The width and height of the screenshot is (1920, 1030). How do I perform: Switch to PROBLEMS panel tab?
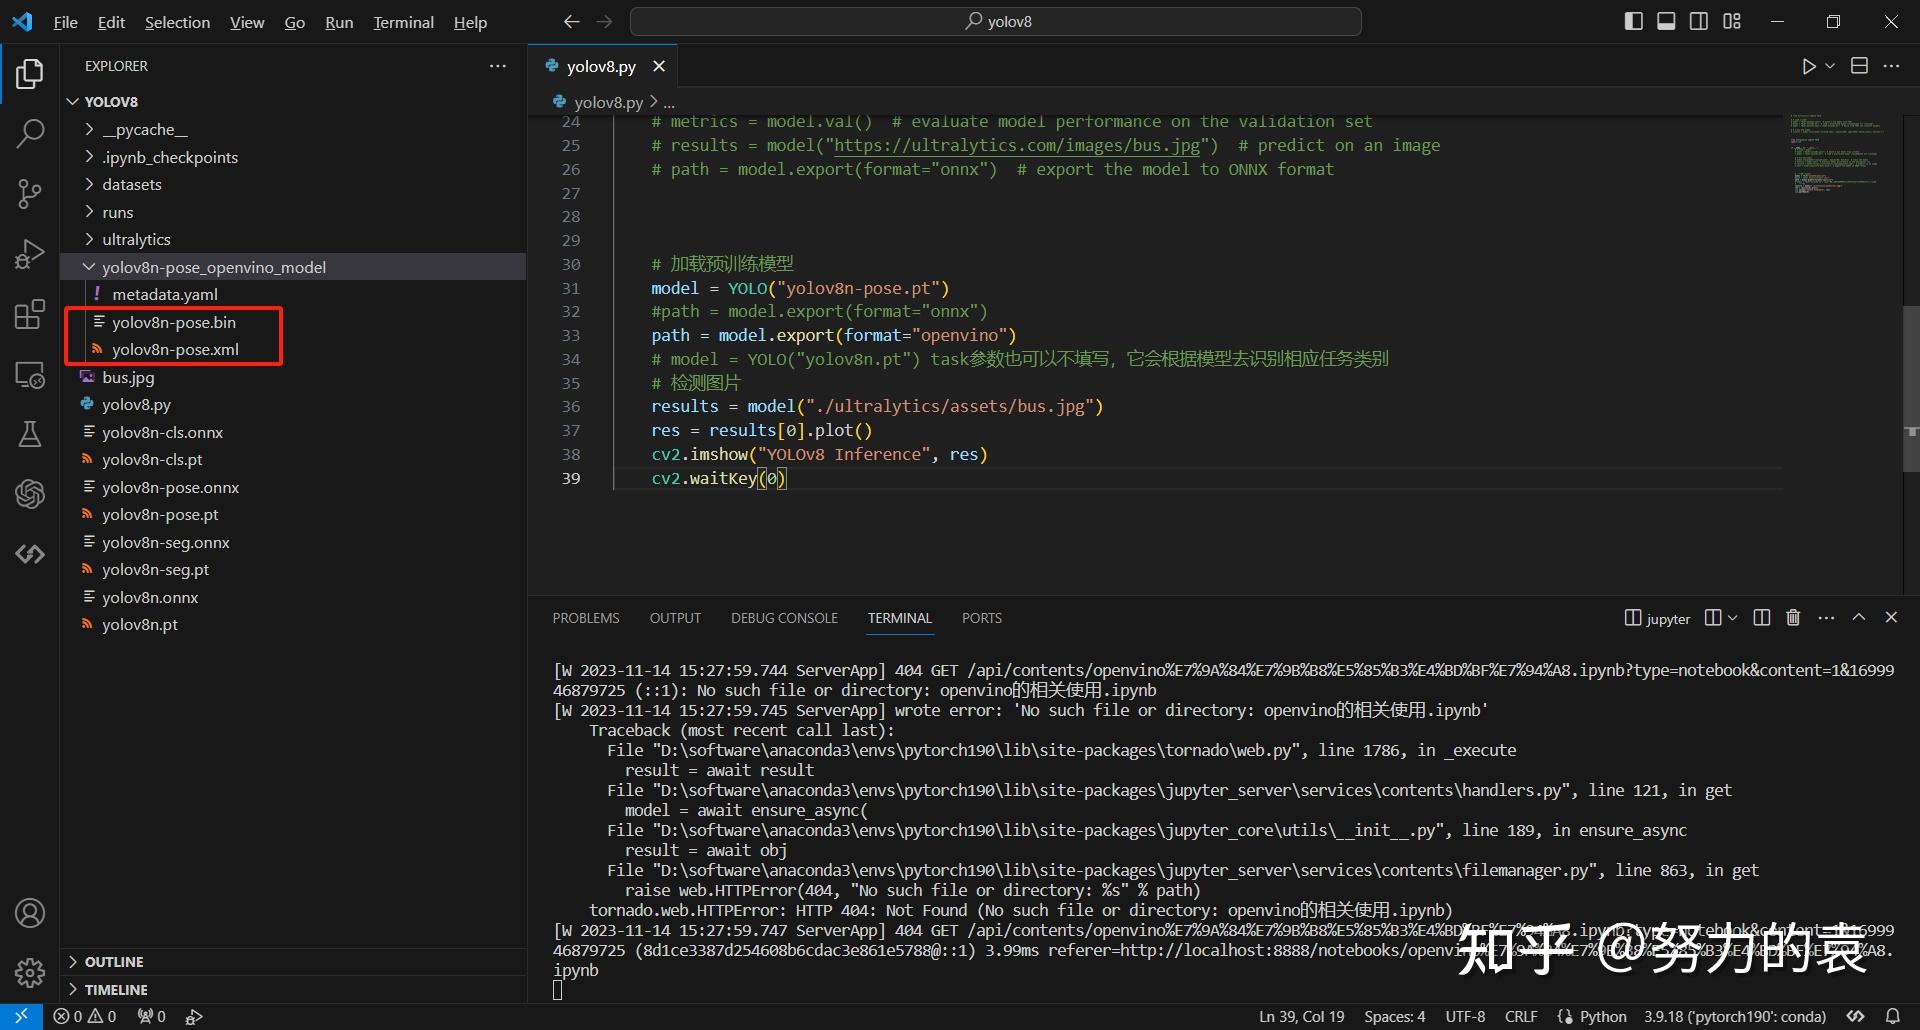click(x=586, y=618)
